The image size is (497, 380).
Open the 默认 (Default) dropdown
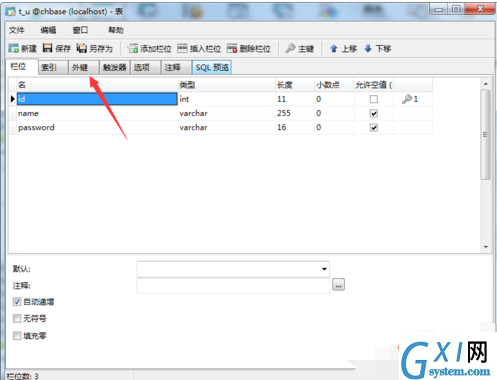(324, 269)
